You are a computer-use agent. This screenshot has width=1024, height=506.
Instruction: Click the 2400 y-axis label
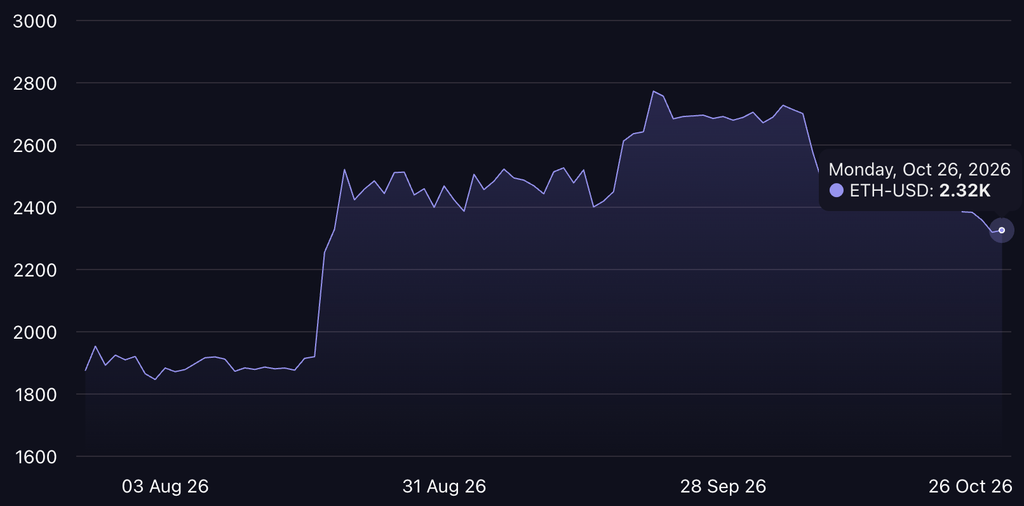pos(35,208)
